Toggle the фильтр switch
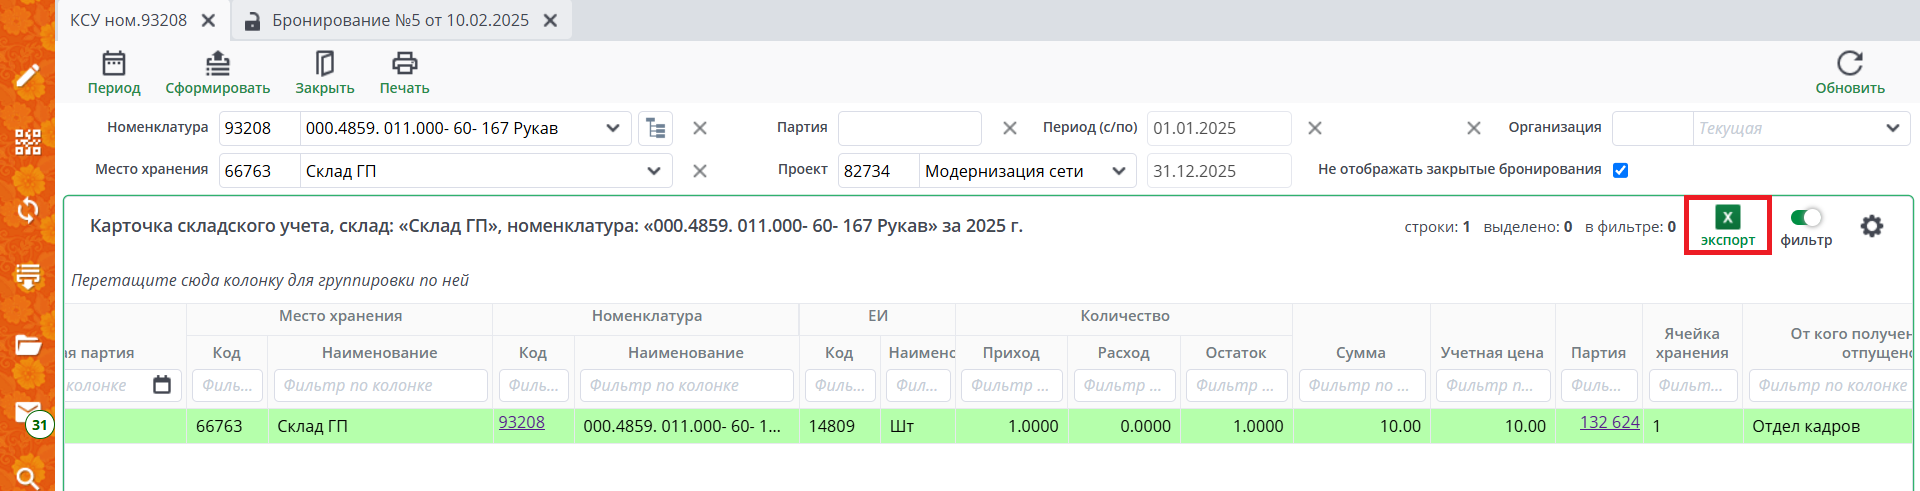Image resolution: width=1920 pixels, height=491 pixels. pos(1806,218)
